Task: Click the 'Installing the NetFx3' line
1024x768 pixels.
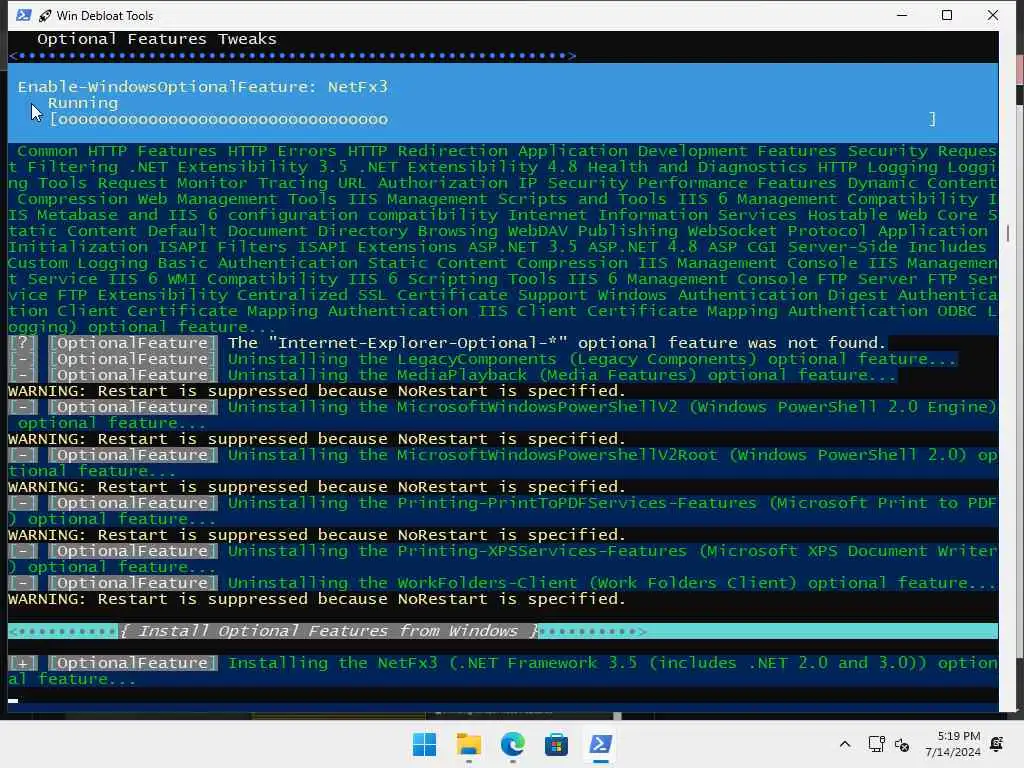Action: 503,671
